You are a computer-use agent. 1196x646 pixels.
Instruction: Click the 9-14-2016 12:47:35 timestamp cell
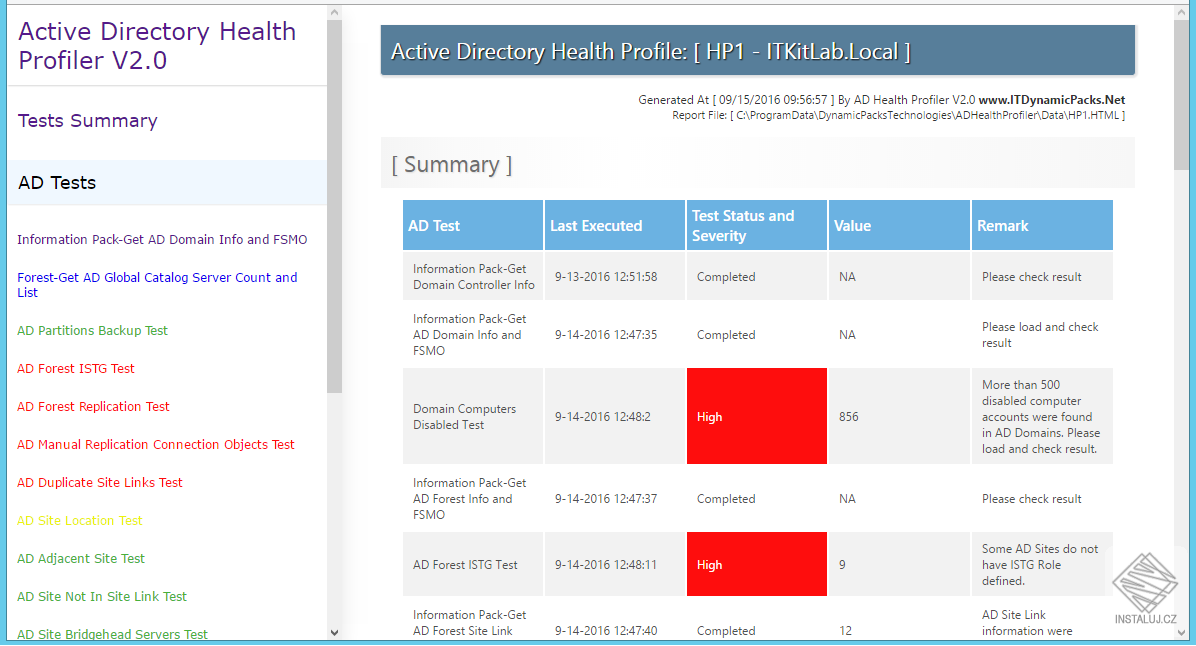pyautogui.click(x=615, y=335)
